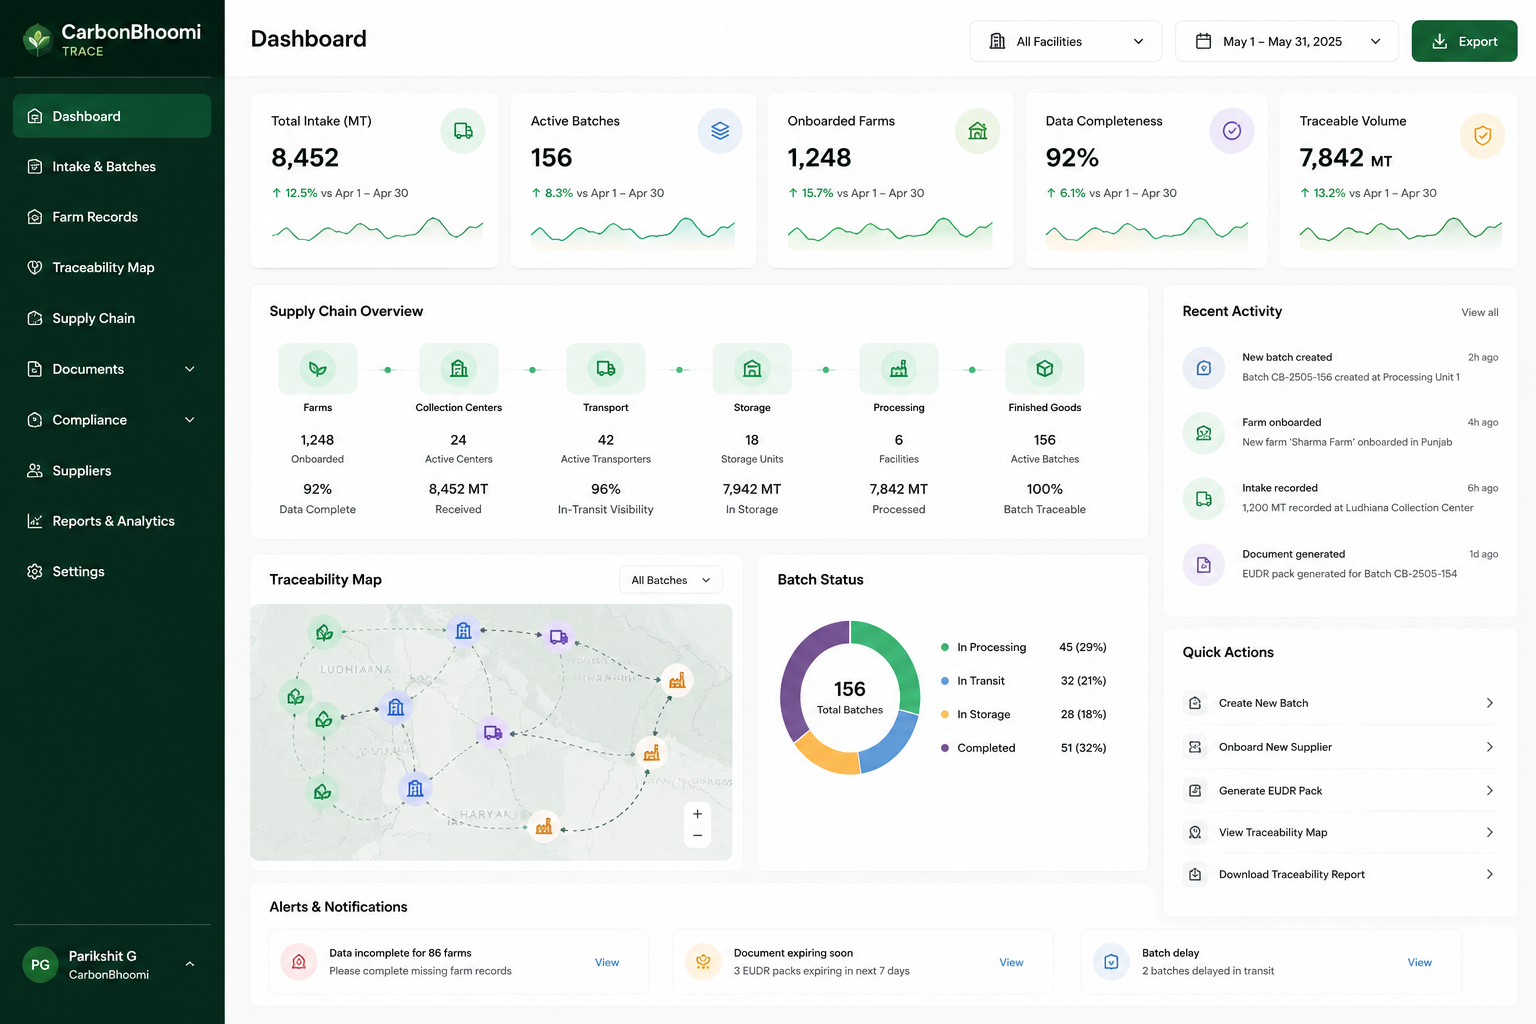Click the Export button

[1464, 41]
